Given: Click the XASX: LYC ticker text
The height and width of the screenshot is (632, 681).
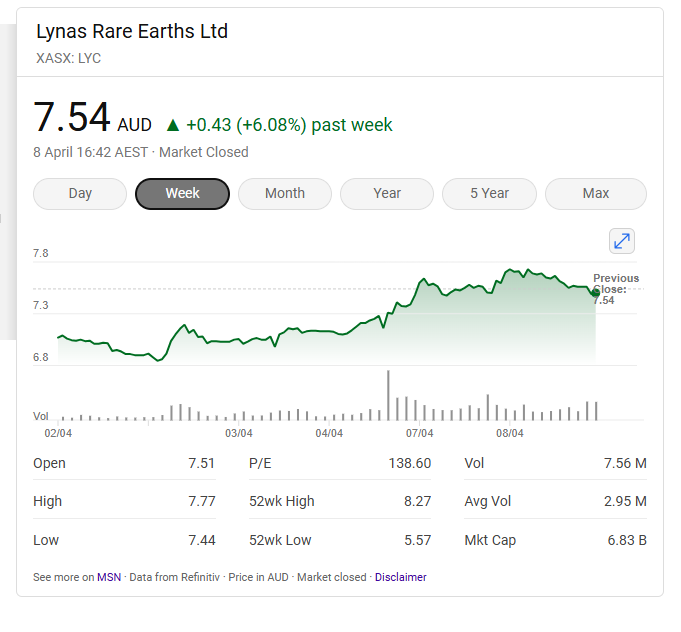Looking at the screenshot, I should tap(69, 58).
